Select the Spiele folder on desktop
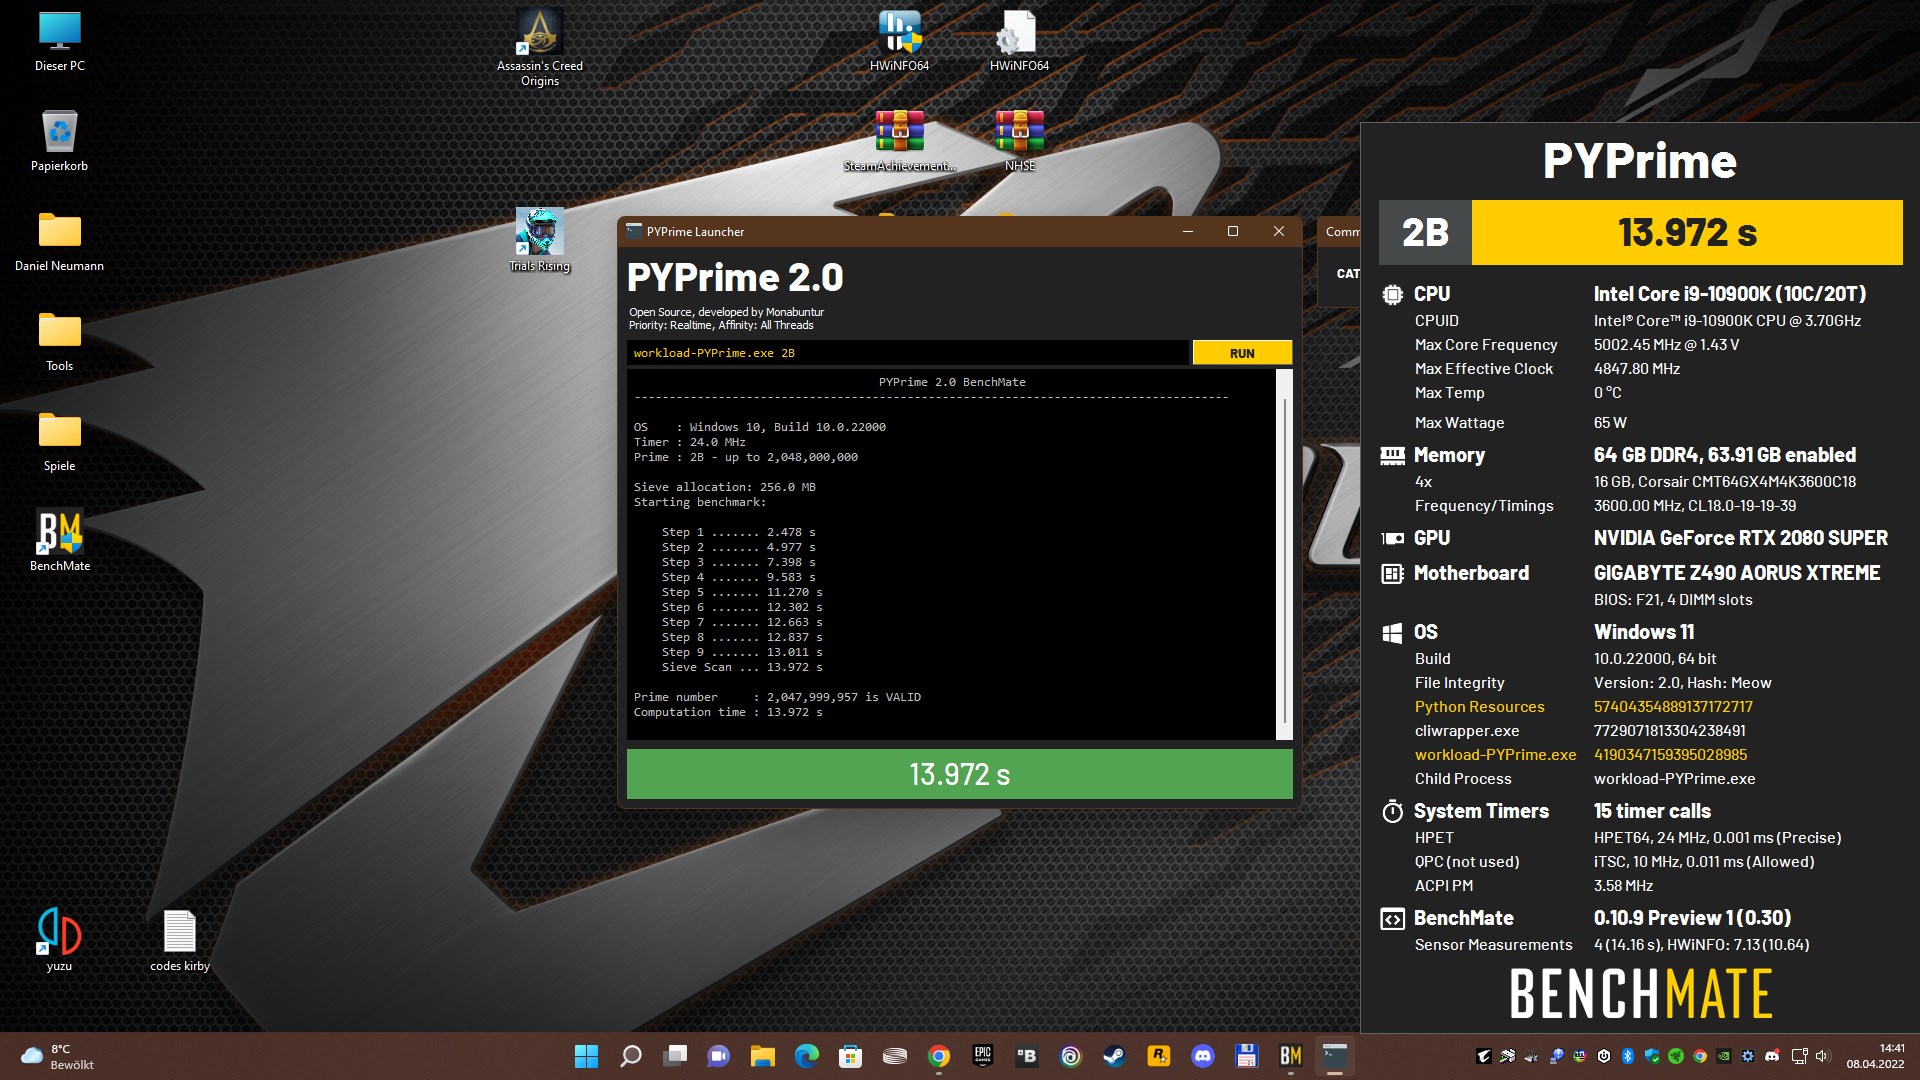Viewport: 1920px width, 1080px height. tap(60, 441)
